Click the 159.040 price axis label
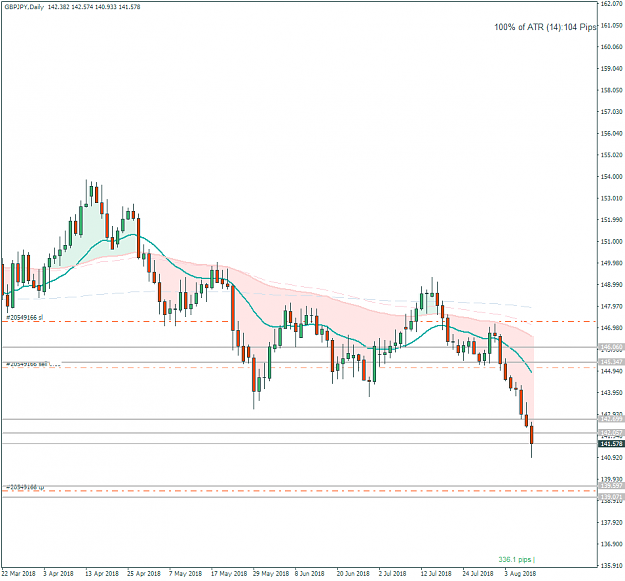 611,69
